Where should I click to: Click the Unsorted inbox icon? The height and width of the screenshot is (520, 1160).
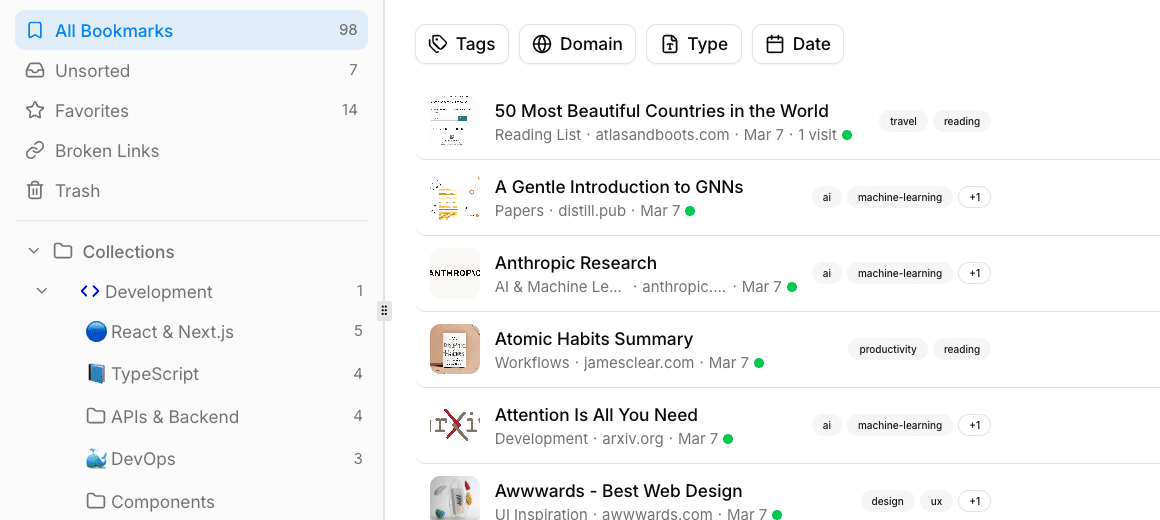(35, 70)
